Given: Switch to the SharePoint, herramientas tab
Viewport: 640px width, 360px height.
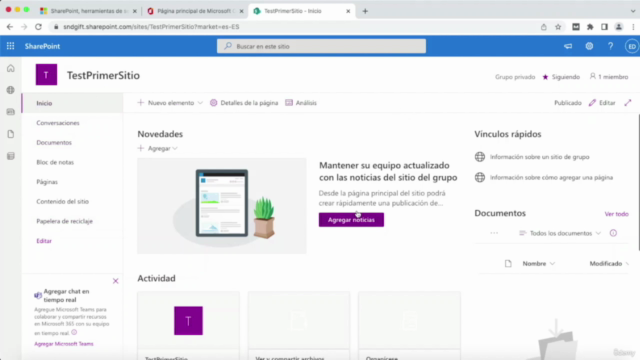Looking at the screenshot, I should pyautogui.click(x=88, y=11).
